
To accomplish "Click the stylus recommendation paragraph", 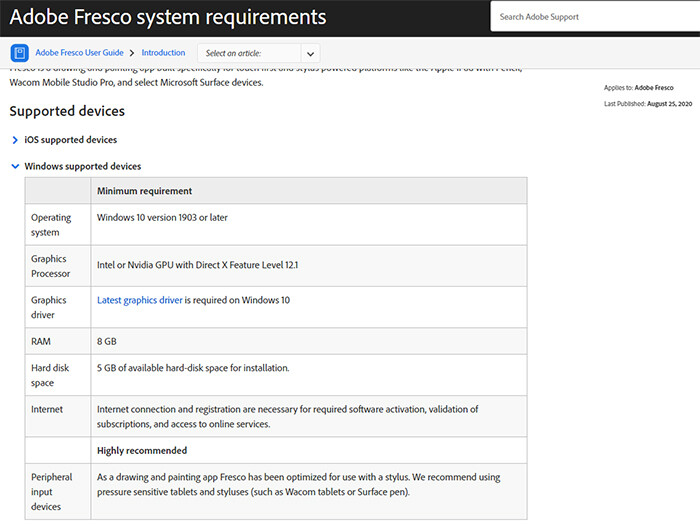I will click(x=298, y=484).
